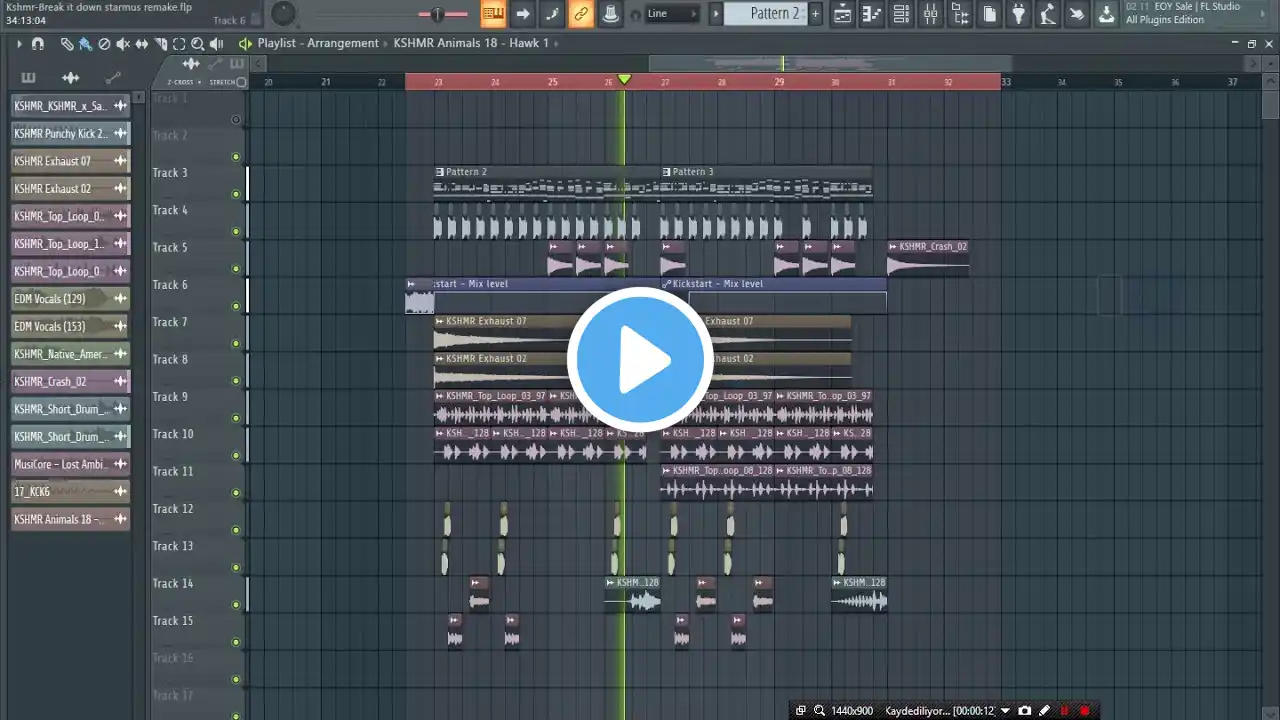1280x720 pixels.
Task: Open the first KSHMR Exhaust 07 clip menu
Action: (440, 321)
